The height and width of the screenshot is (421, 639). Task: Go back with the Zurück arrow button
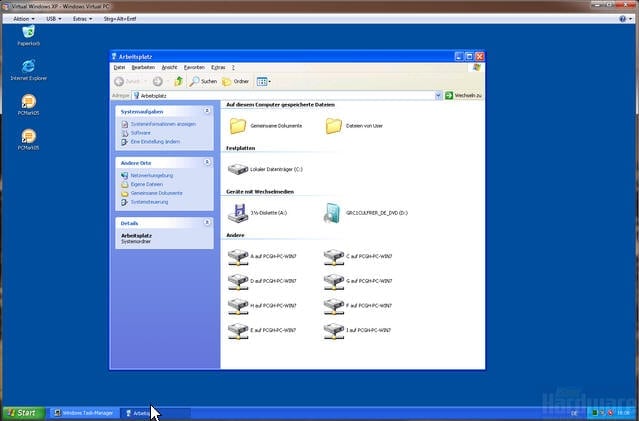(x=127, y=82)
